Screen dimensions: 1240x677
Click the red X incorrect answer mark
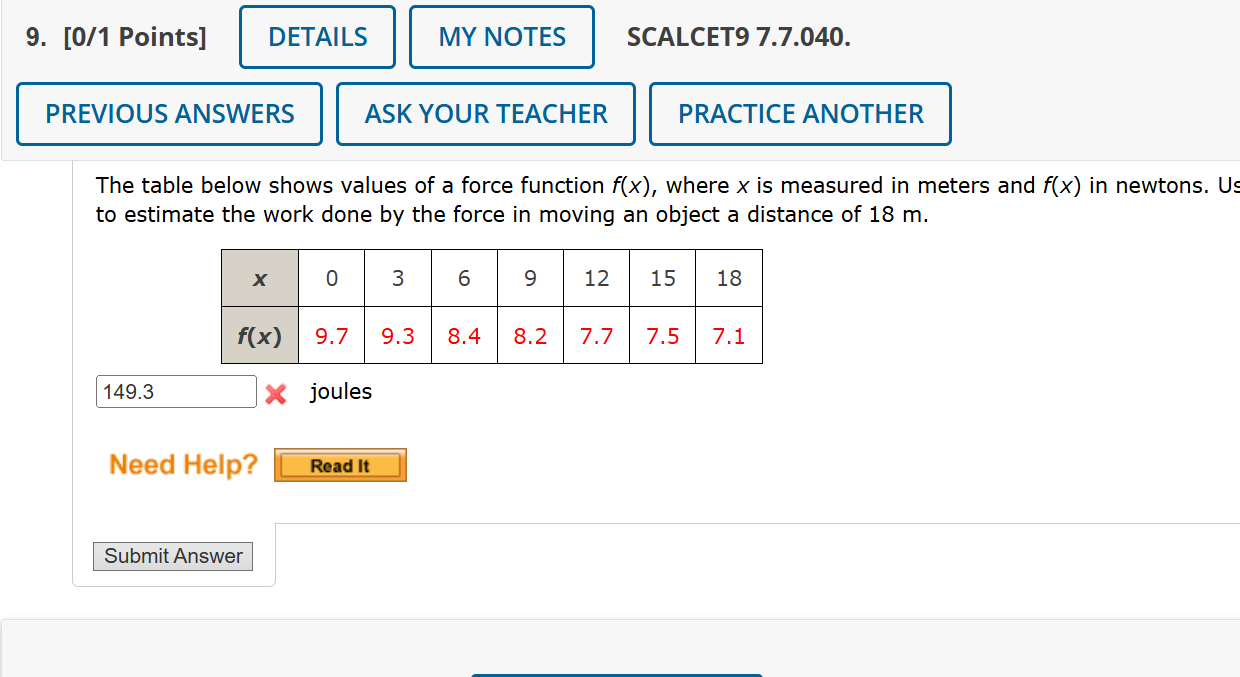(x=275, y=394)
